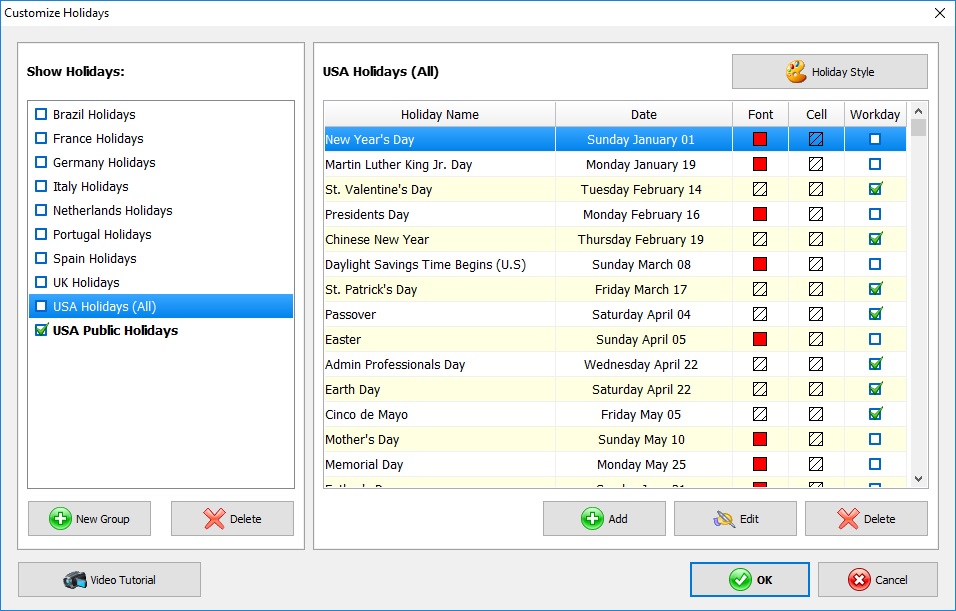Enable the Brazil Holidays checkbox
This screenshot has width=956, height=611.
(x=41, y=114)
